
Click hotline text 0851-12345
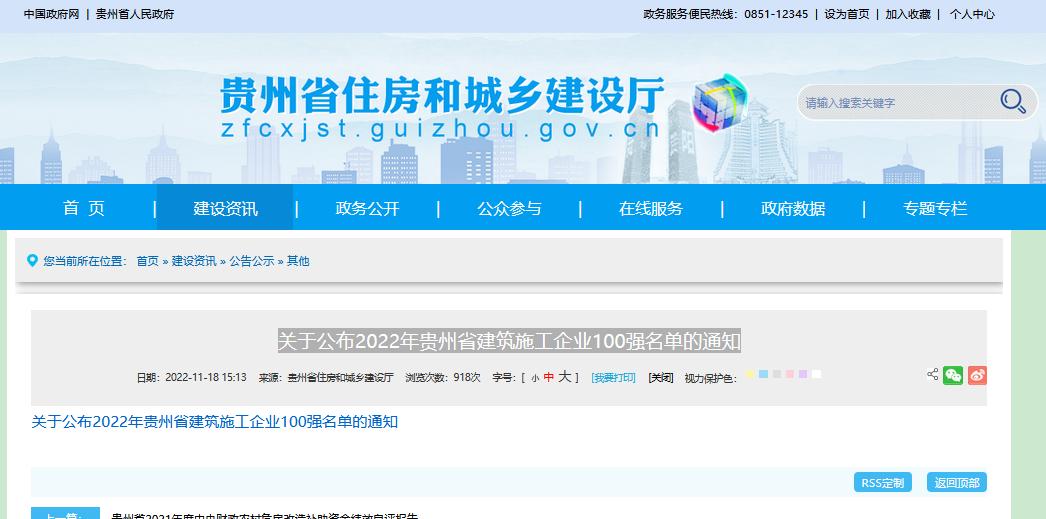pos(776,14)
